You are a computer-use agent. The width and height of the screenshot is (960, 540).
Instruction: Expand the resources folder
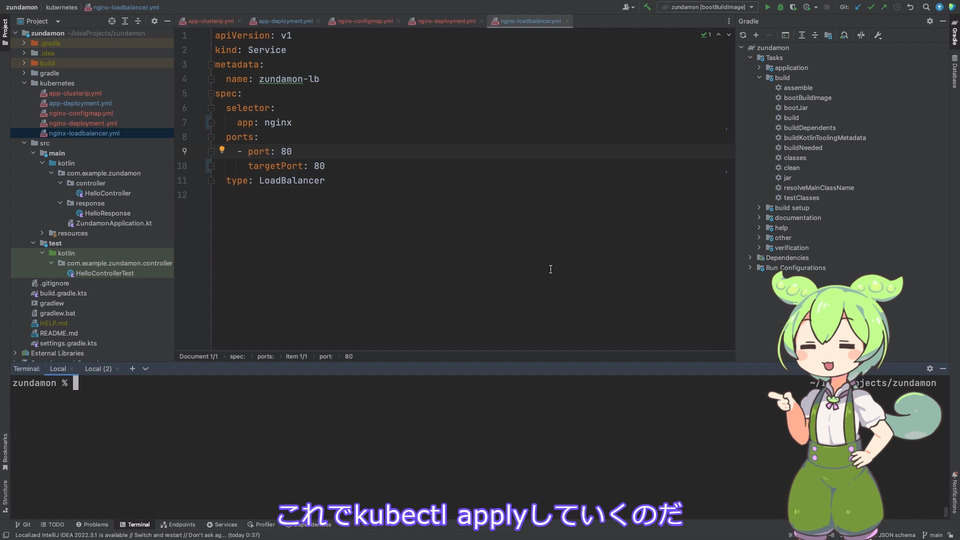pos(42,233)
